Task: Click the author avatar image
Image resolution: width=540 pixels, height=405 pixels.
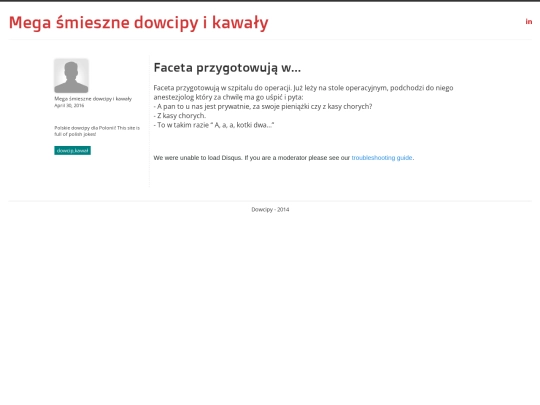Action: point(71,76)
